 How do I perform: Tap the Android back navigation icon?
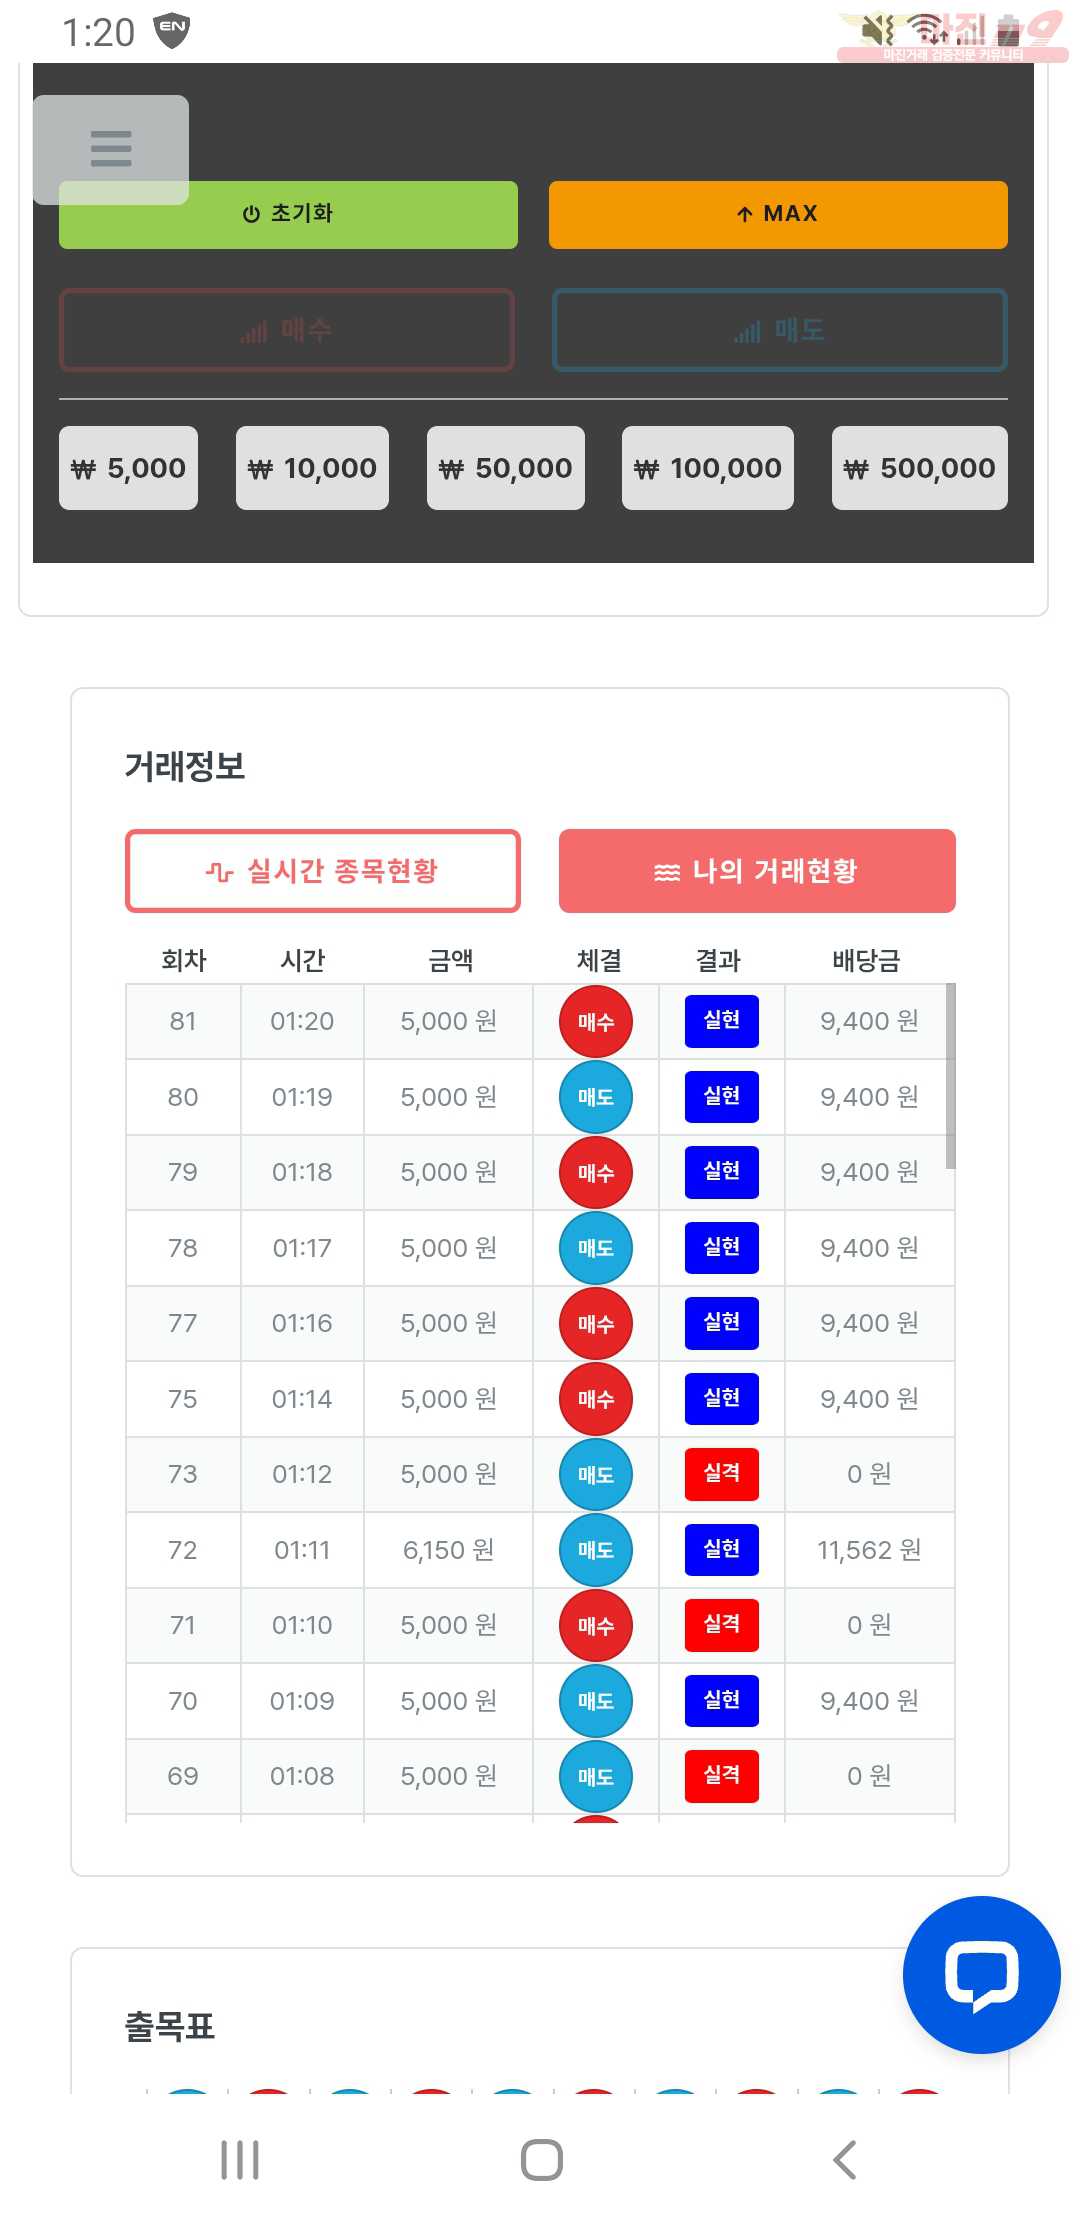[845, 2160]
